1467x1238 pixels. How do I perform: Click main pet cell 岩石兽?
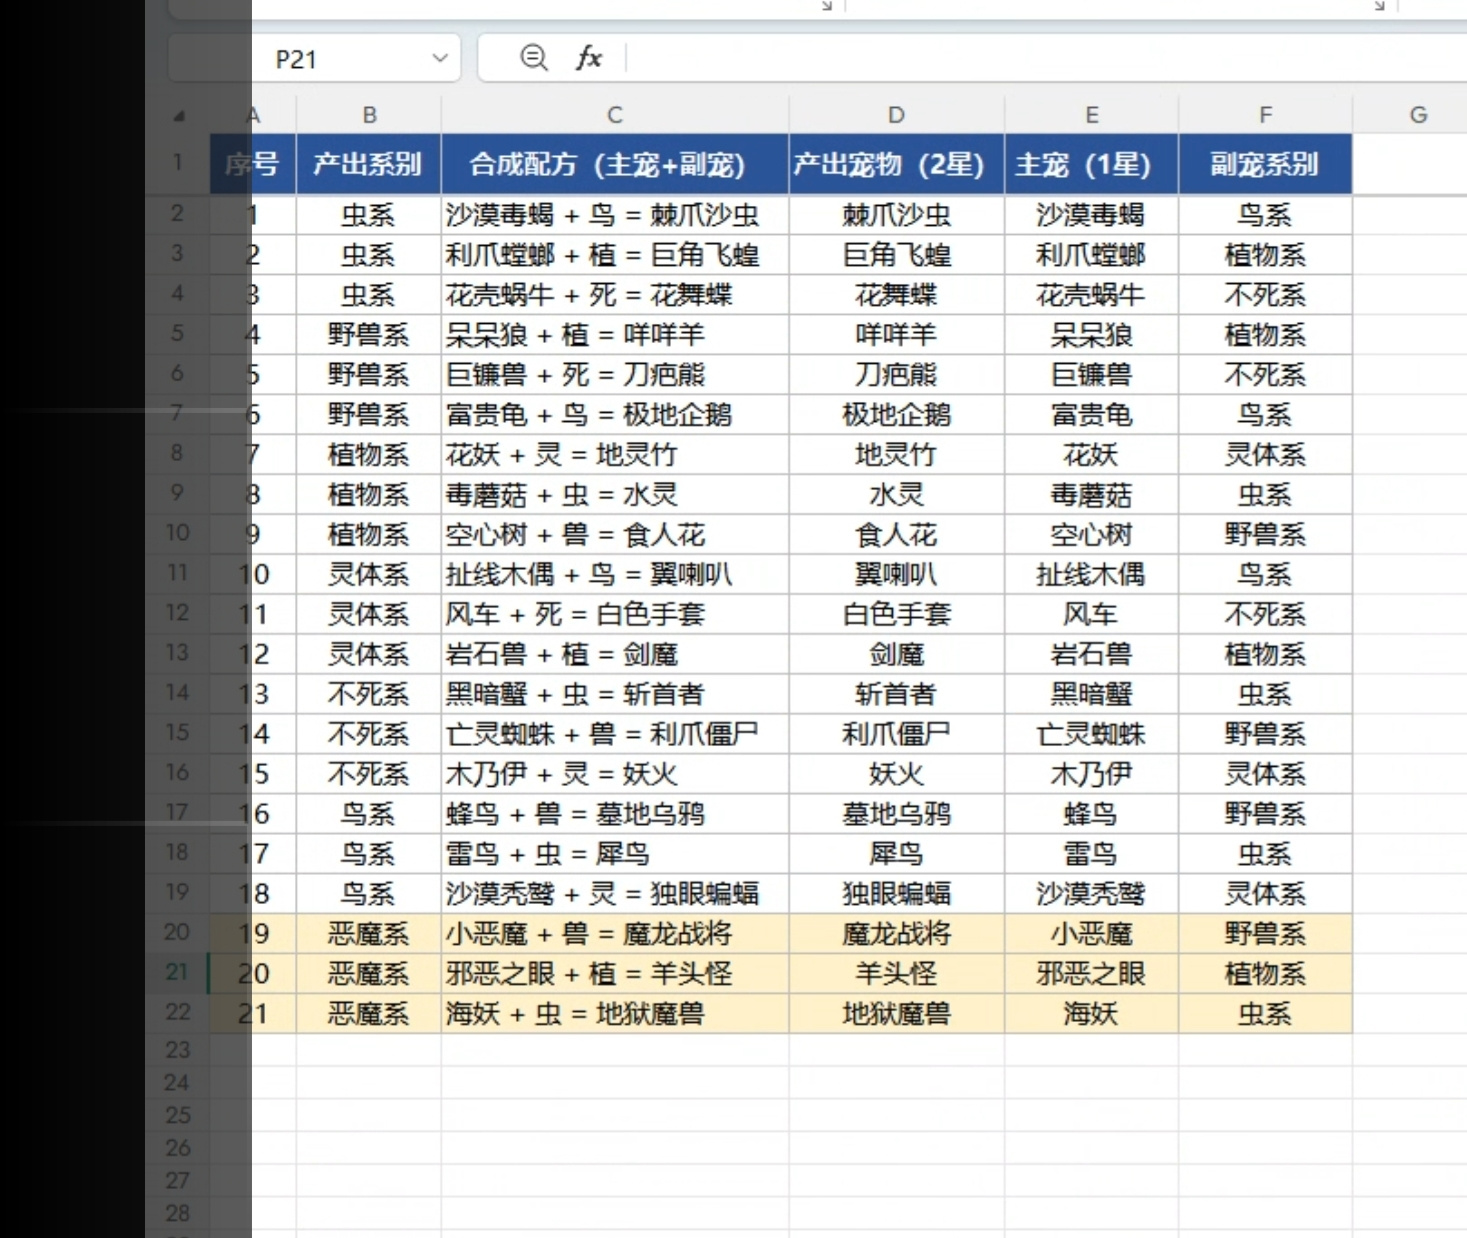1091,654
